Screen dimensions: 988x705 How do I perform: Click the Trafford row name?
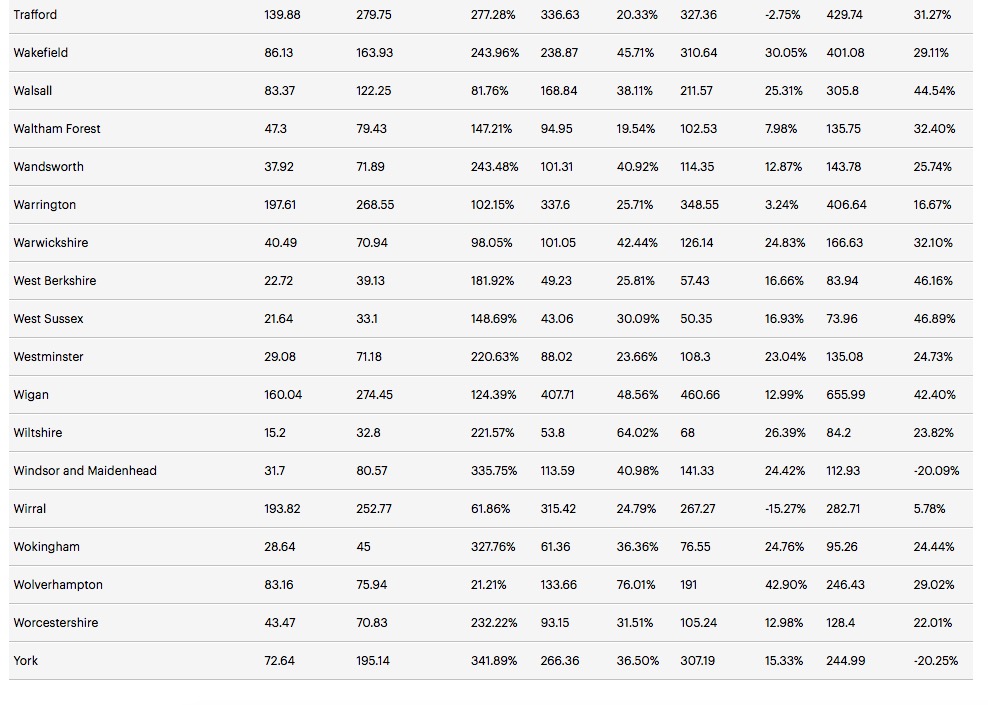[x=35, y=15]
